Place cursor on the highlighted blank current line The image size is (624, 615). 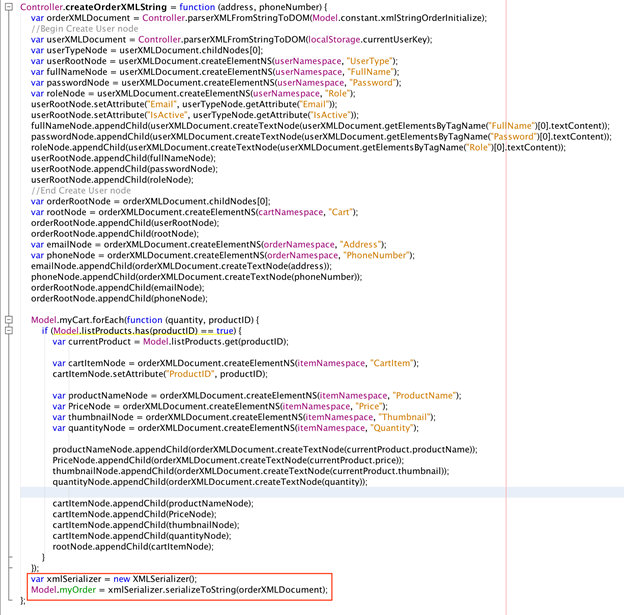pyautogui.click(x=322, y=492)
